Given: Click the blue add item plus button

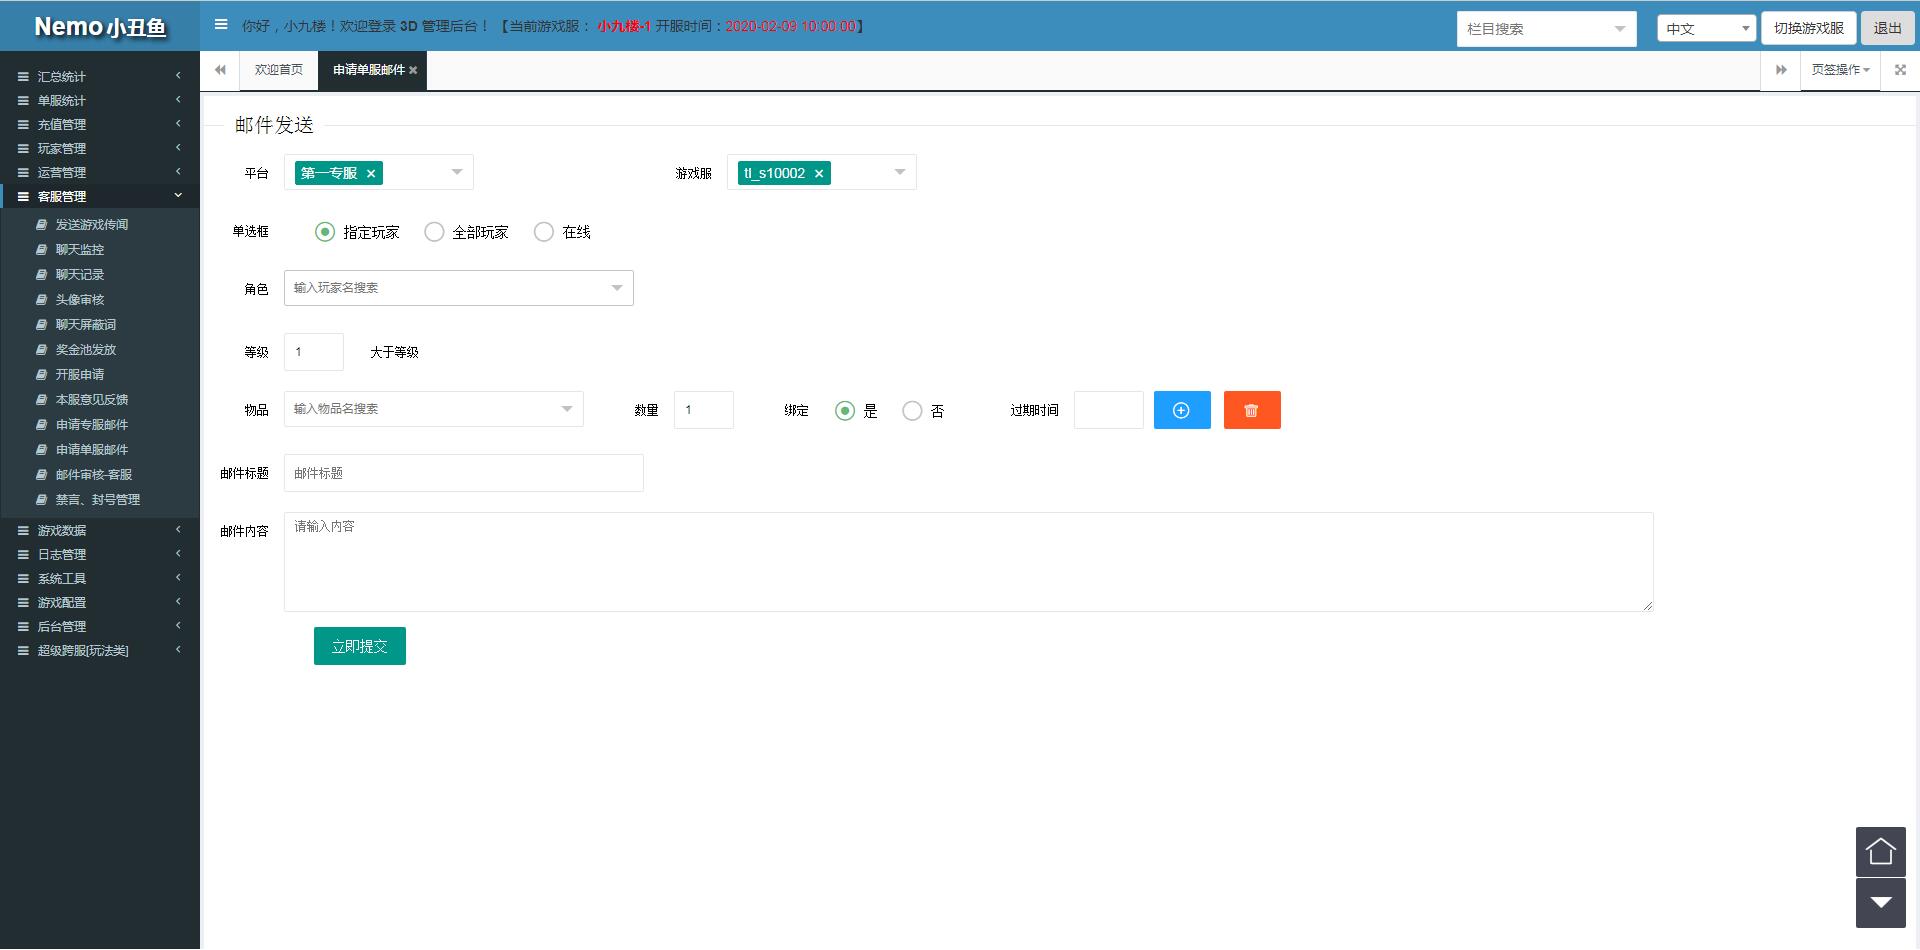Looking at the screenshot, I should coord(1181,410).
